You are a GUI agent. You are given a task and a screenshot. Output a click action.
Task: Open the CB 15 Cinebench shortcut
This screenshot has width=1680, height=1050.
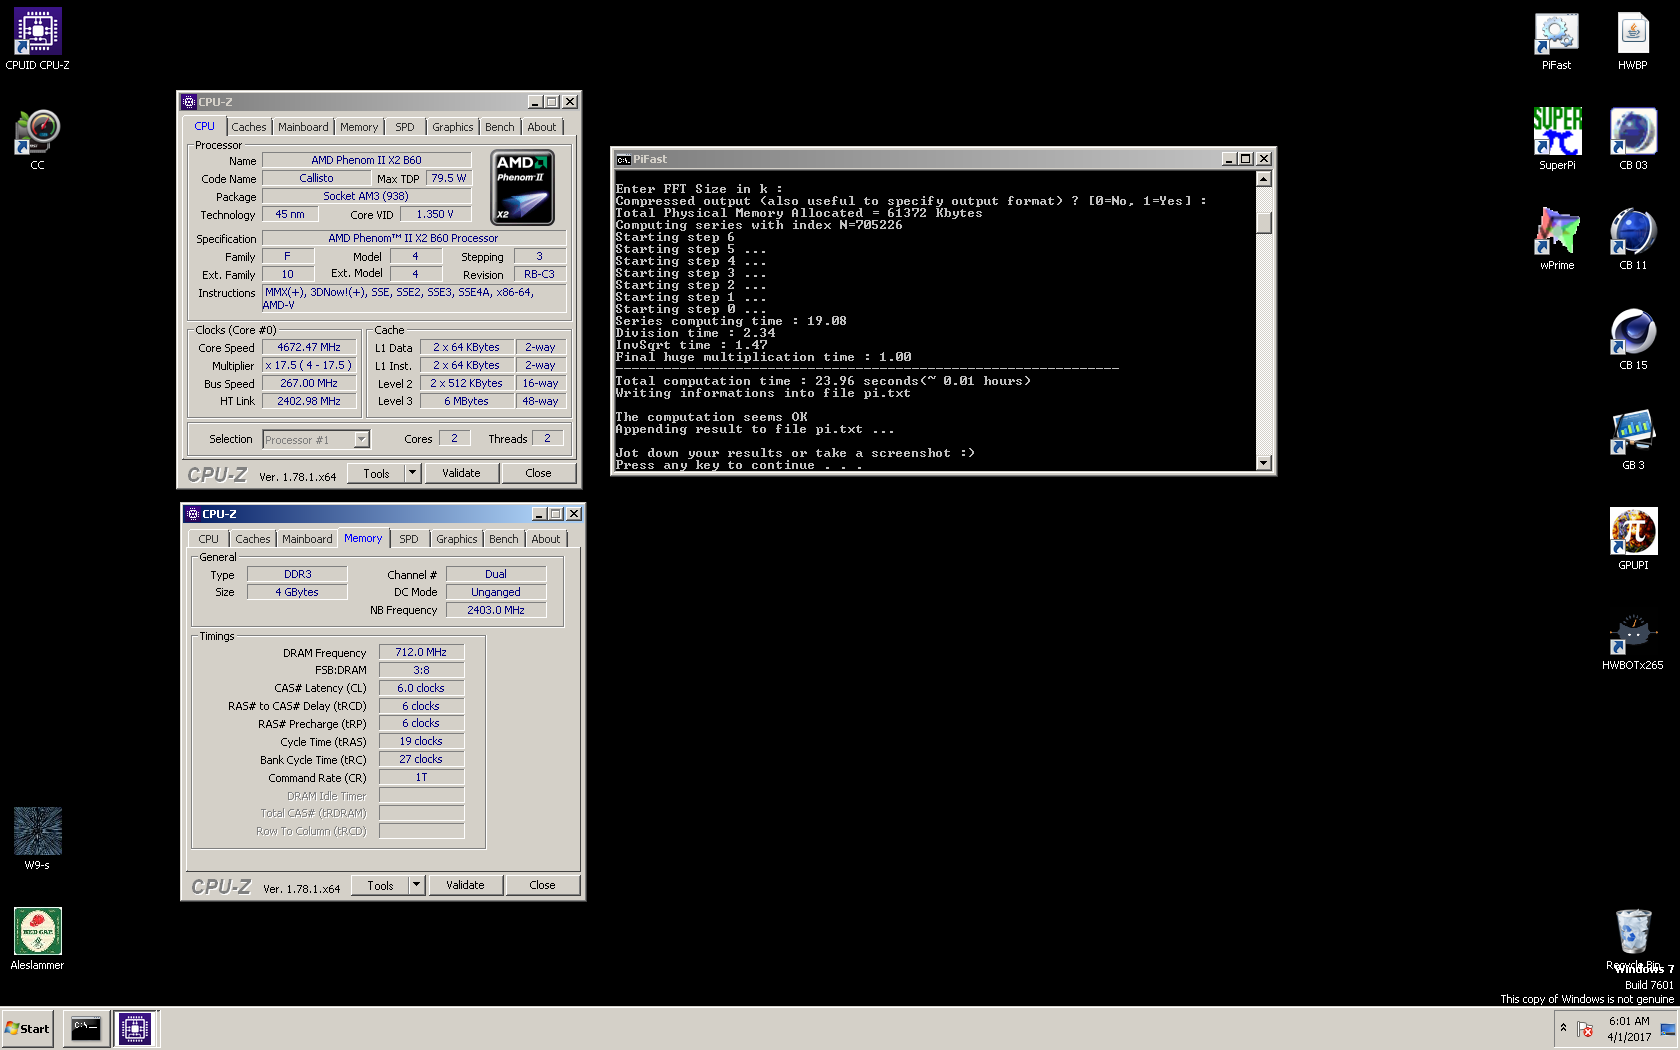pyautogui.click(x=1633, y=340)
